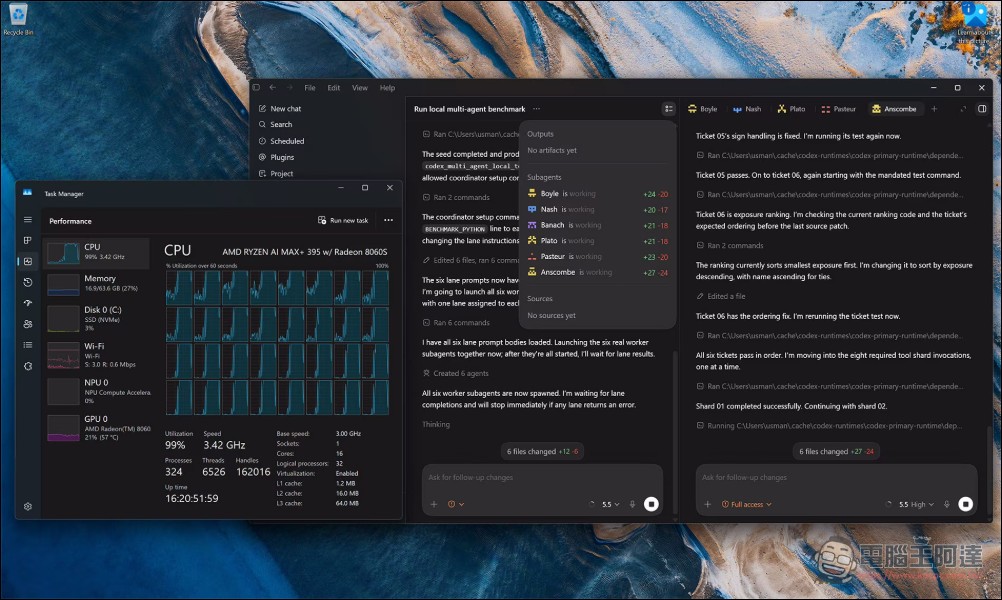Open the orange permission dropdown in left chat
The height and width of the screenshot is (600, 1002).
pyautogui.click(x=456, y=504)
